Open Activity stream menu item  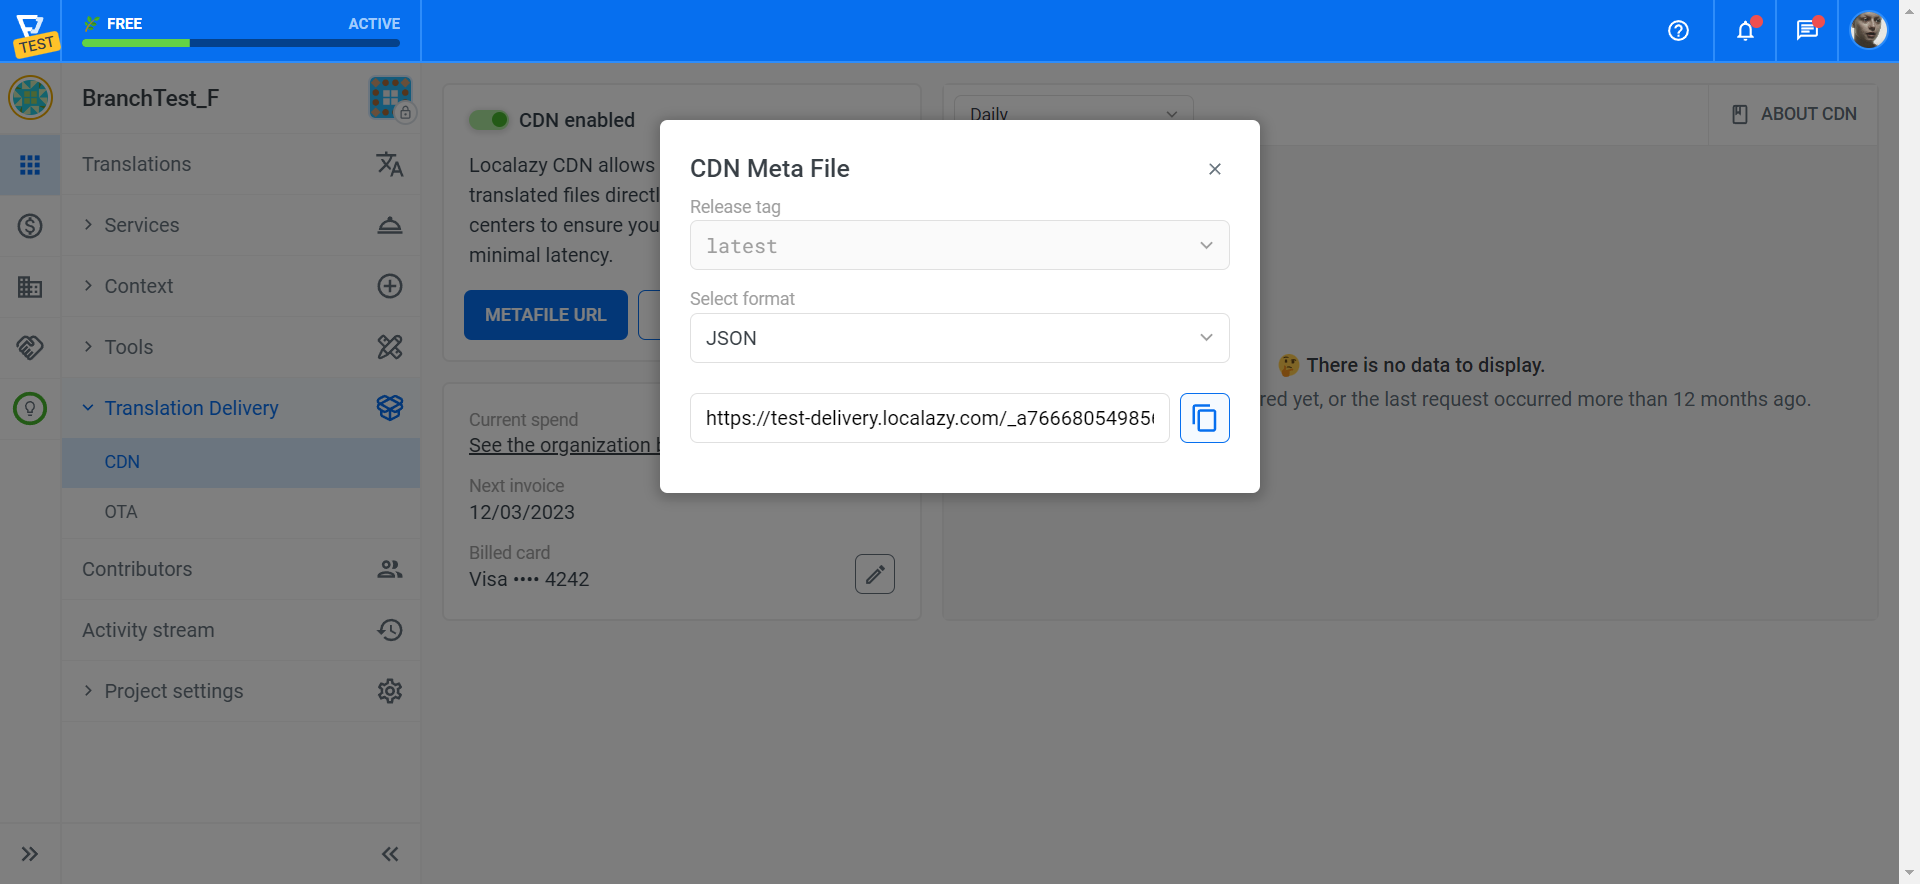point(241,630)
